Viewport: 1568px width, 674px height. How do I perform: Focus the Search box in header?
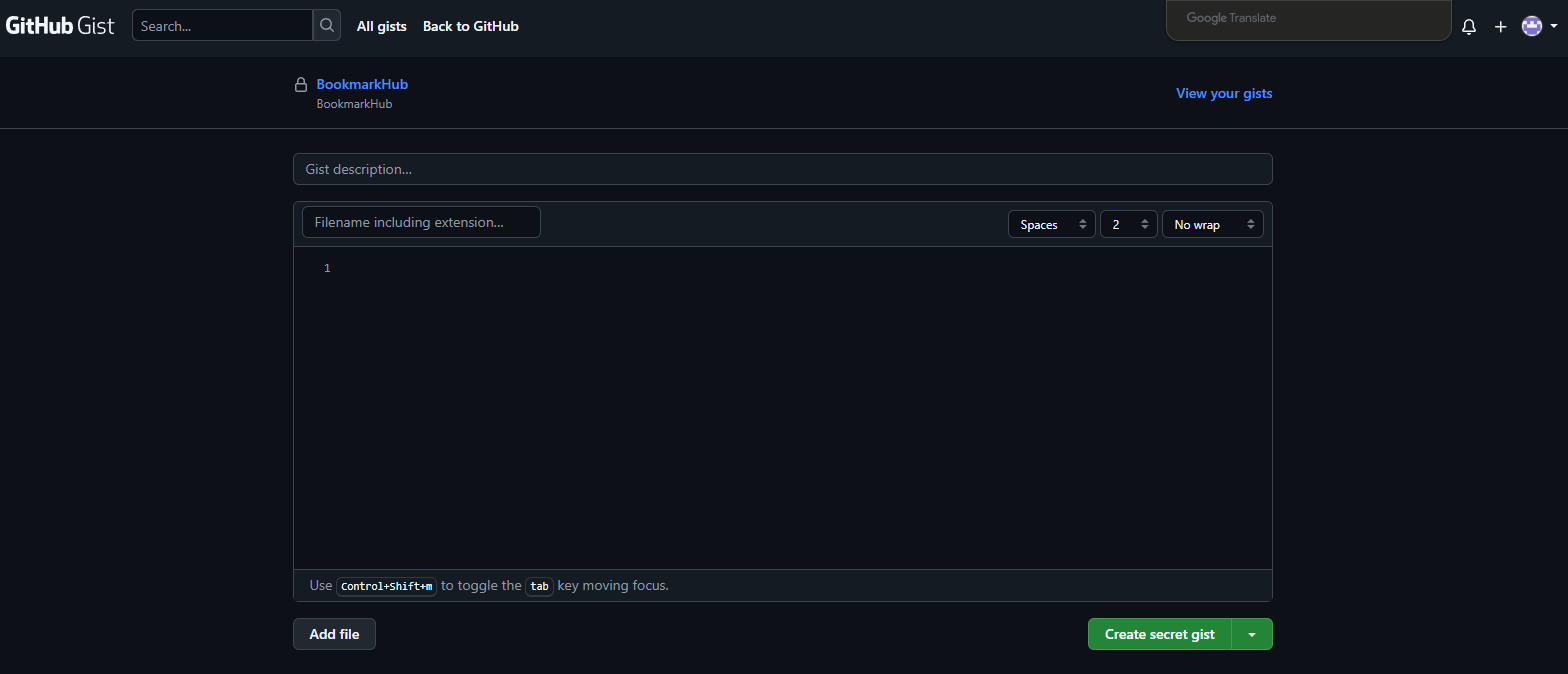222,26
